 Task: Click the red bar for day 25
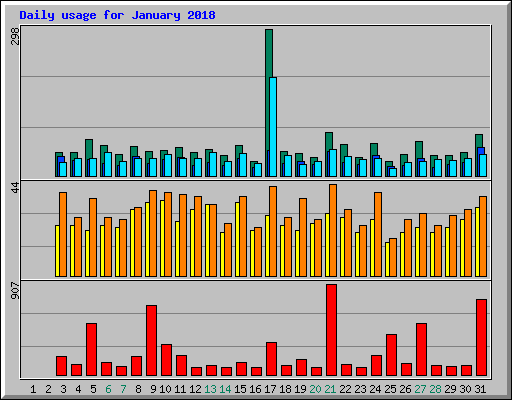pos(392,355)
